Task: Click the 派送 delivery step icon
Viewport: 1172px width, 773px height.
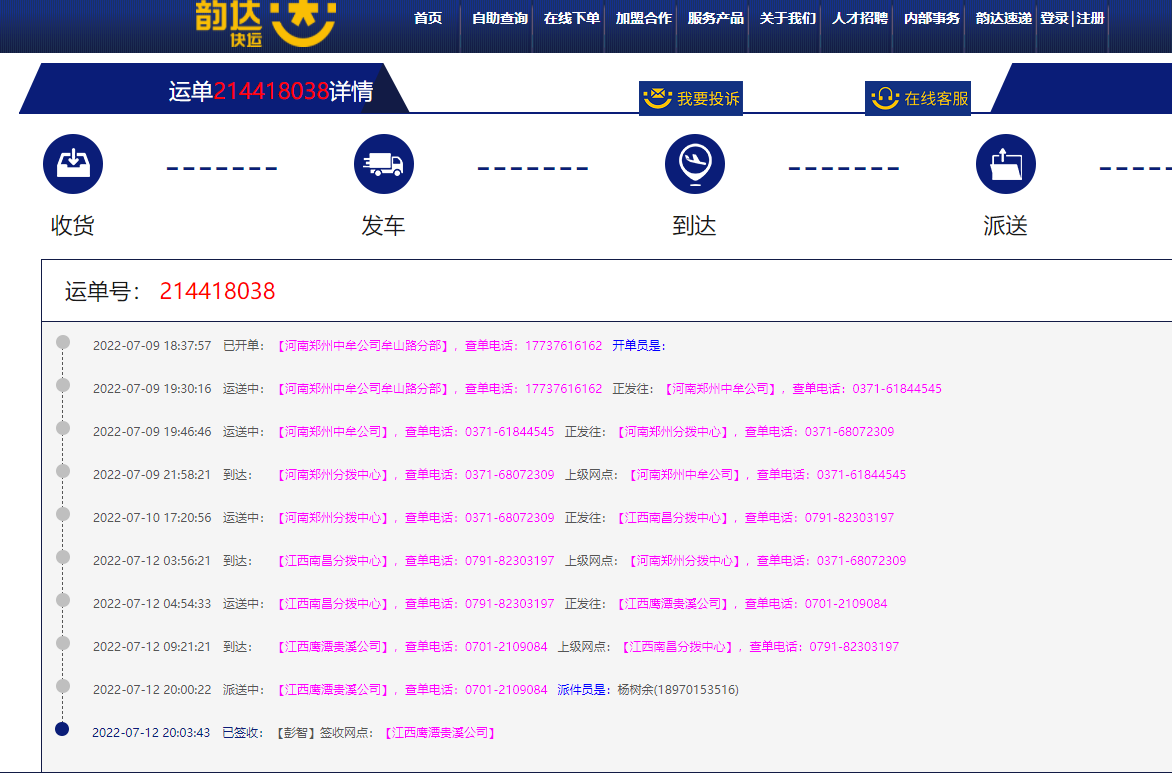Action: tap(1005, 164)
